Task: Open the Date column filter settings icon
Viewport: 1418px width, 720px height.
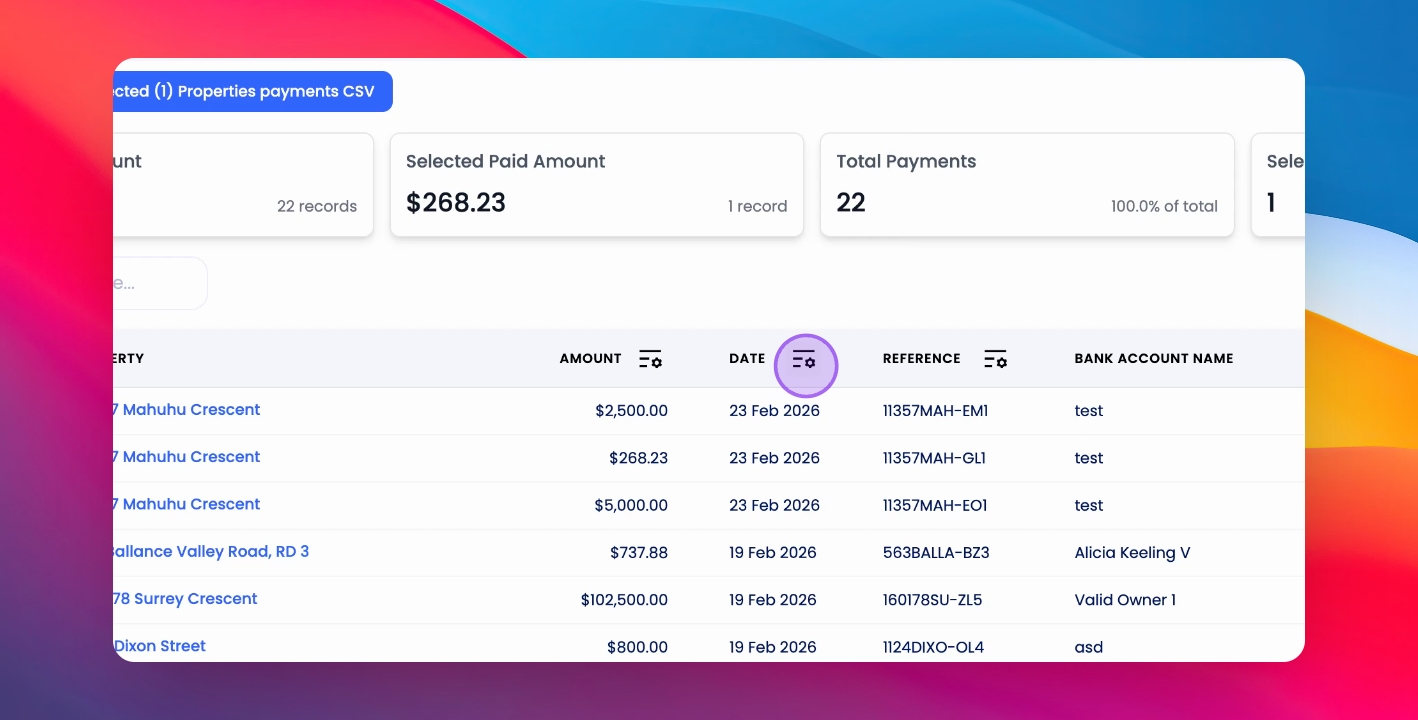Action: tap(804, 360)
